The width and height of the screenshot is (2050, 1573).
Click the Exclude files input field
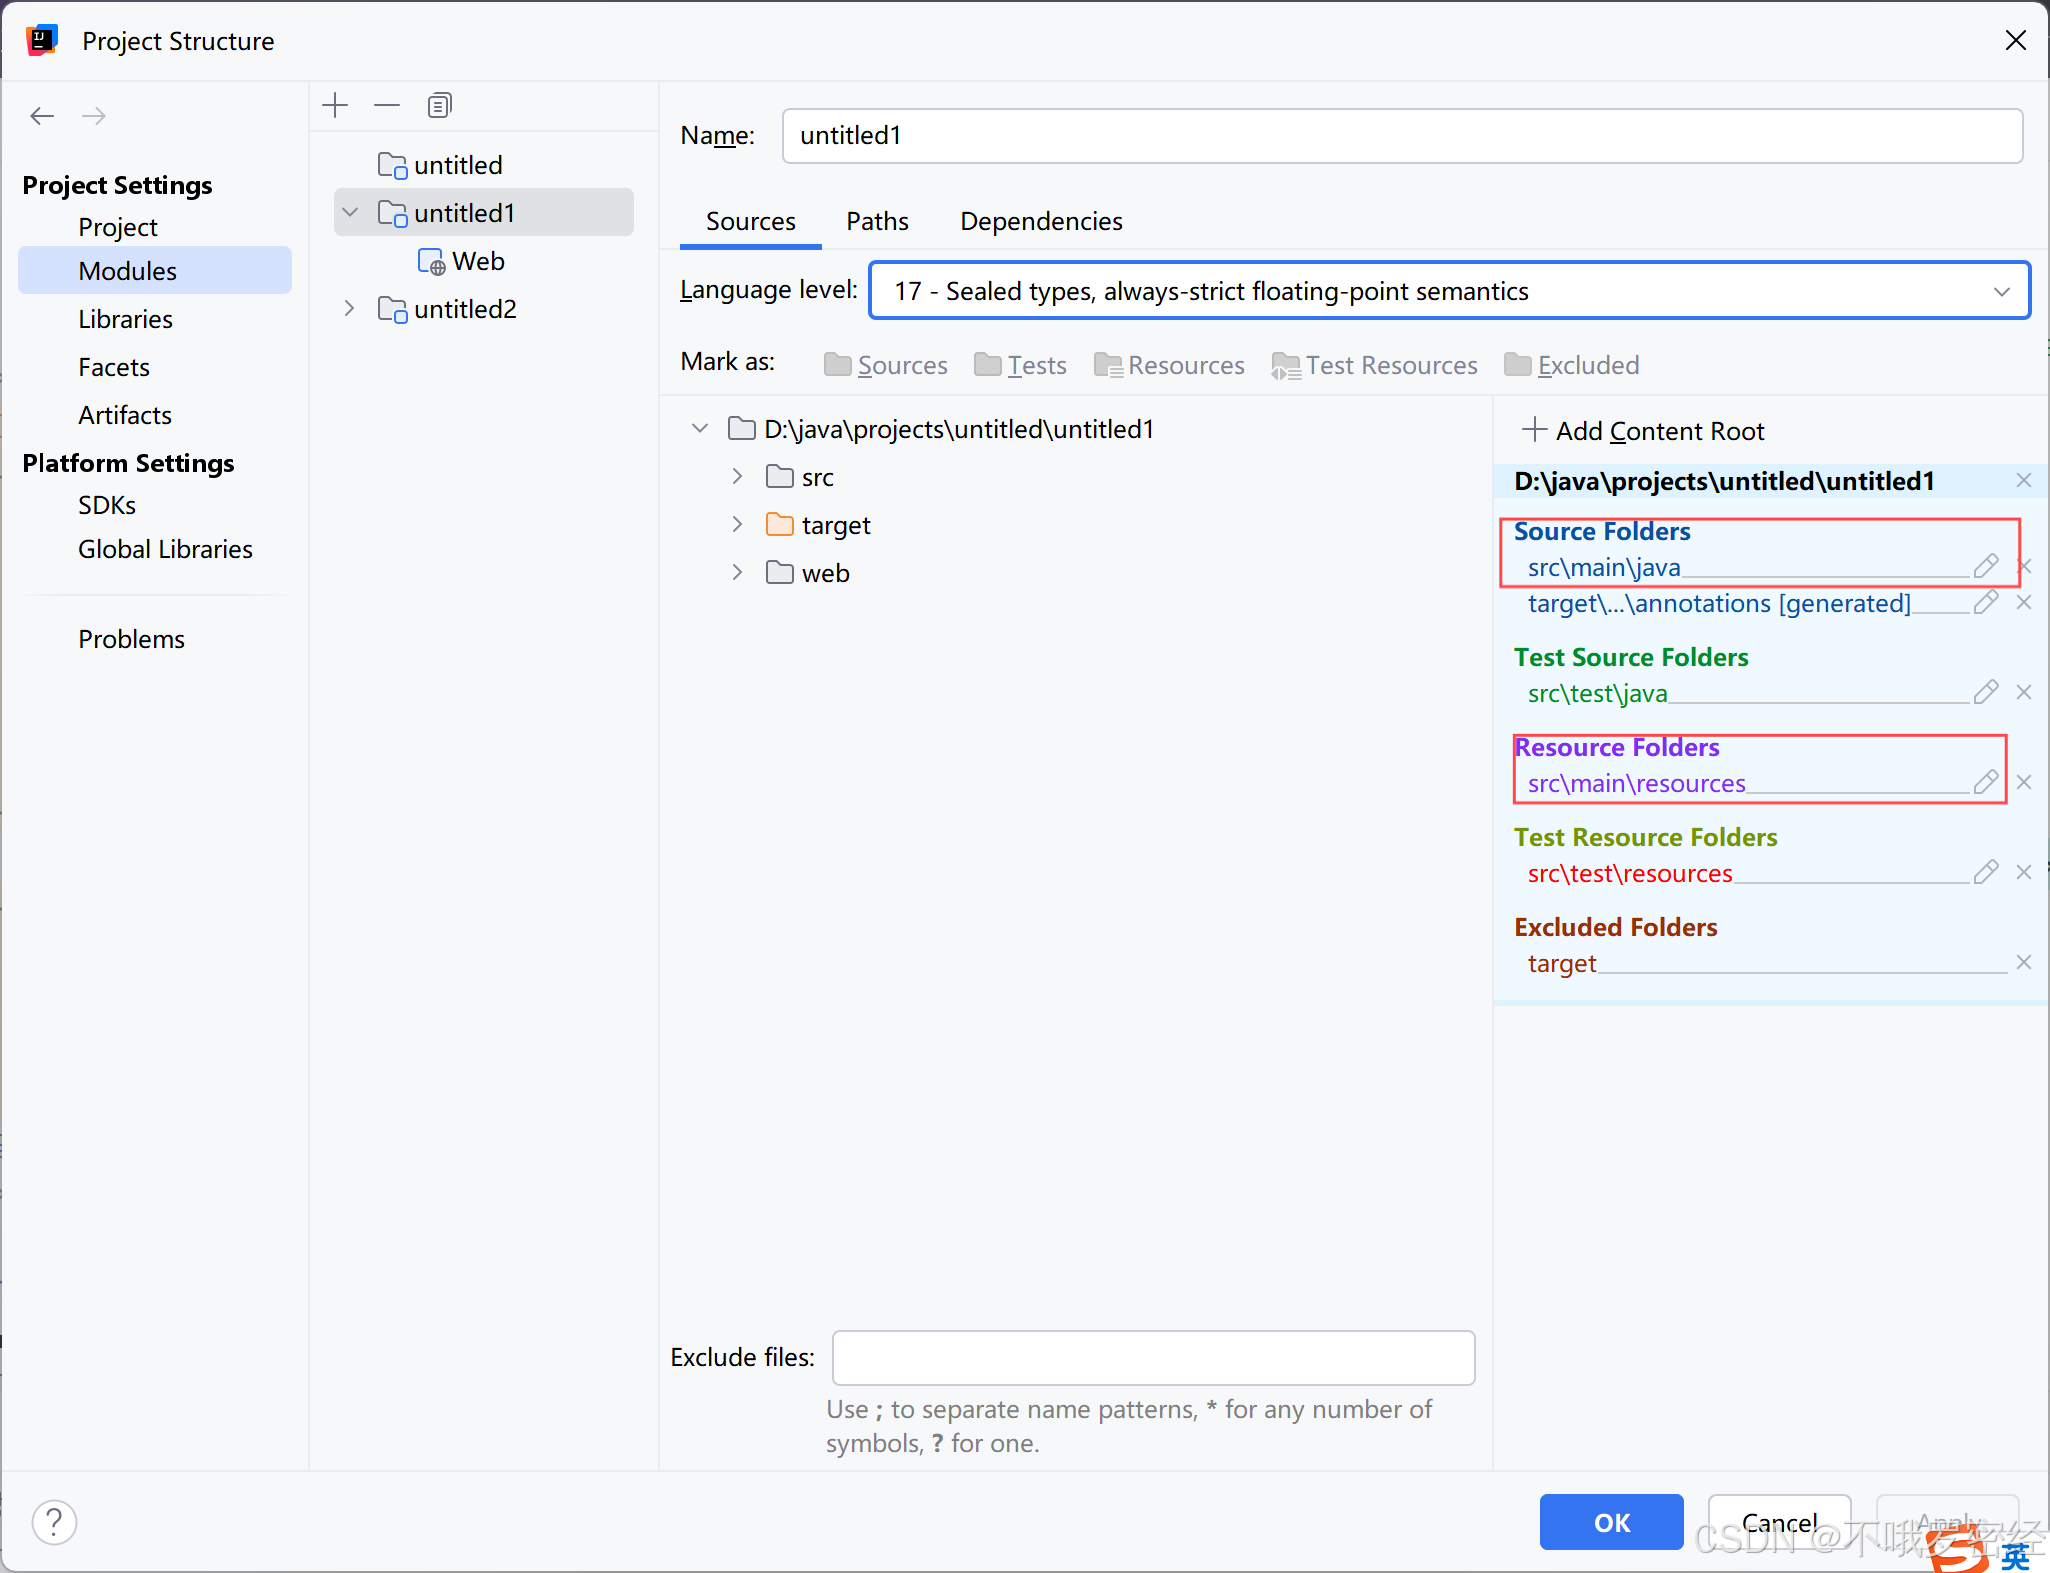(x=1153, y=1357)
